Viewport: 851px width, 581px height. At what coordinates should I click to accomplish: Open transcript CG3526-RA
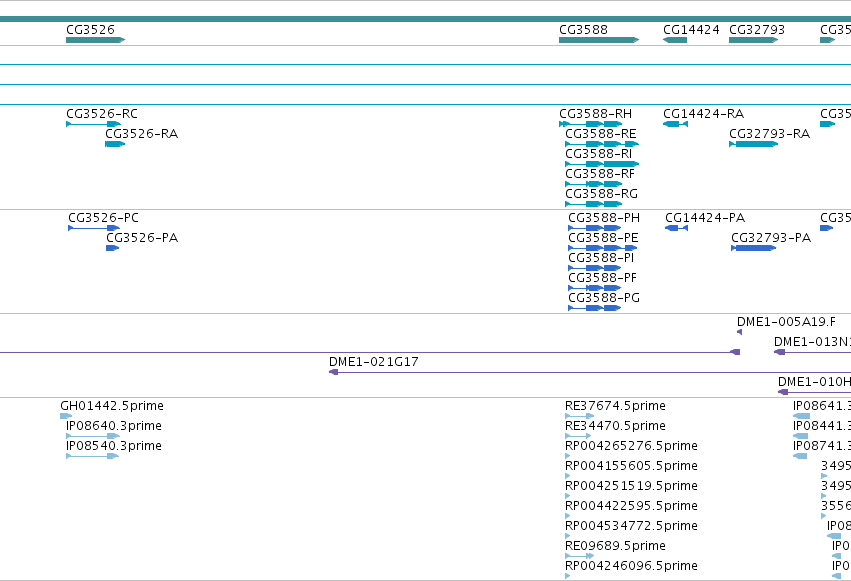coord(142,134)
